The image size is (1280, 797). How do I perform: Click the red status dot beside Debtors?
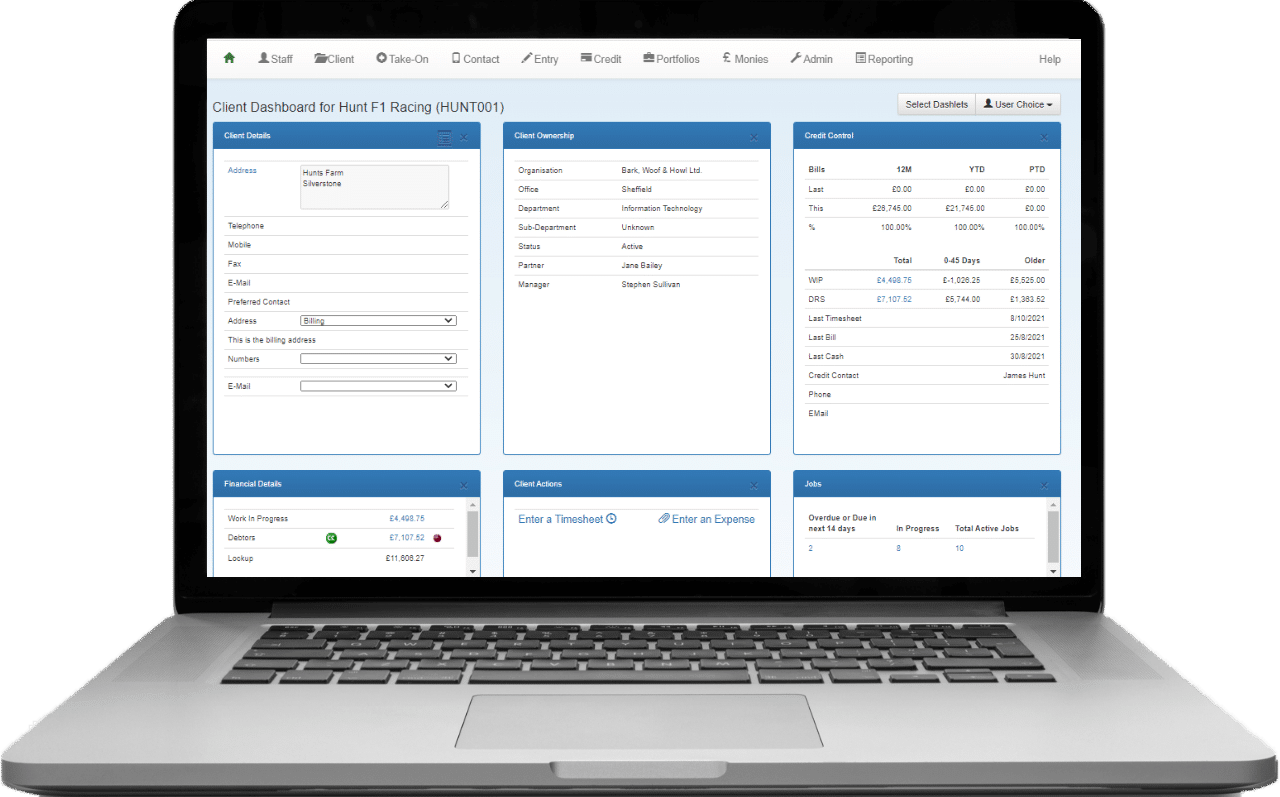pos(437,538)
